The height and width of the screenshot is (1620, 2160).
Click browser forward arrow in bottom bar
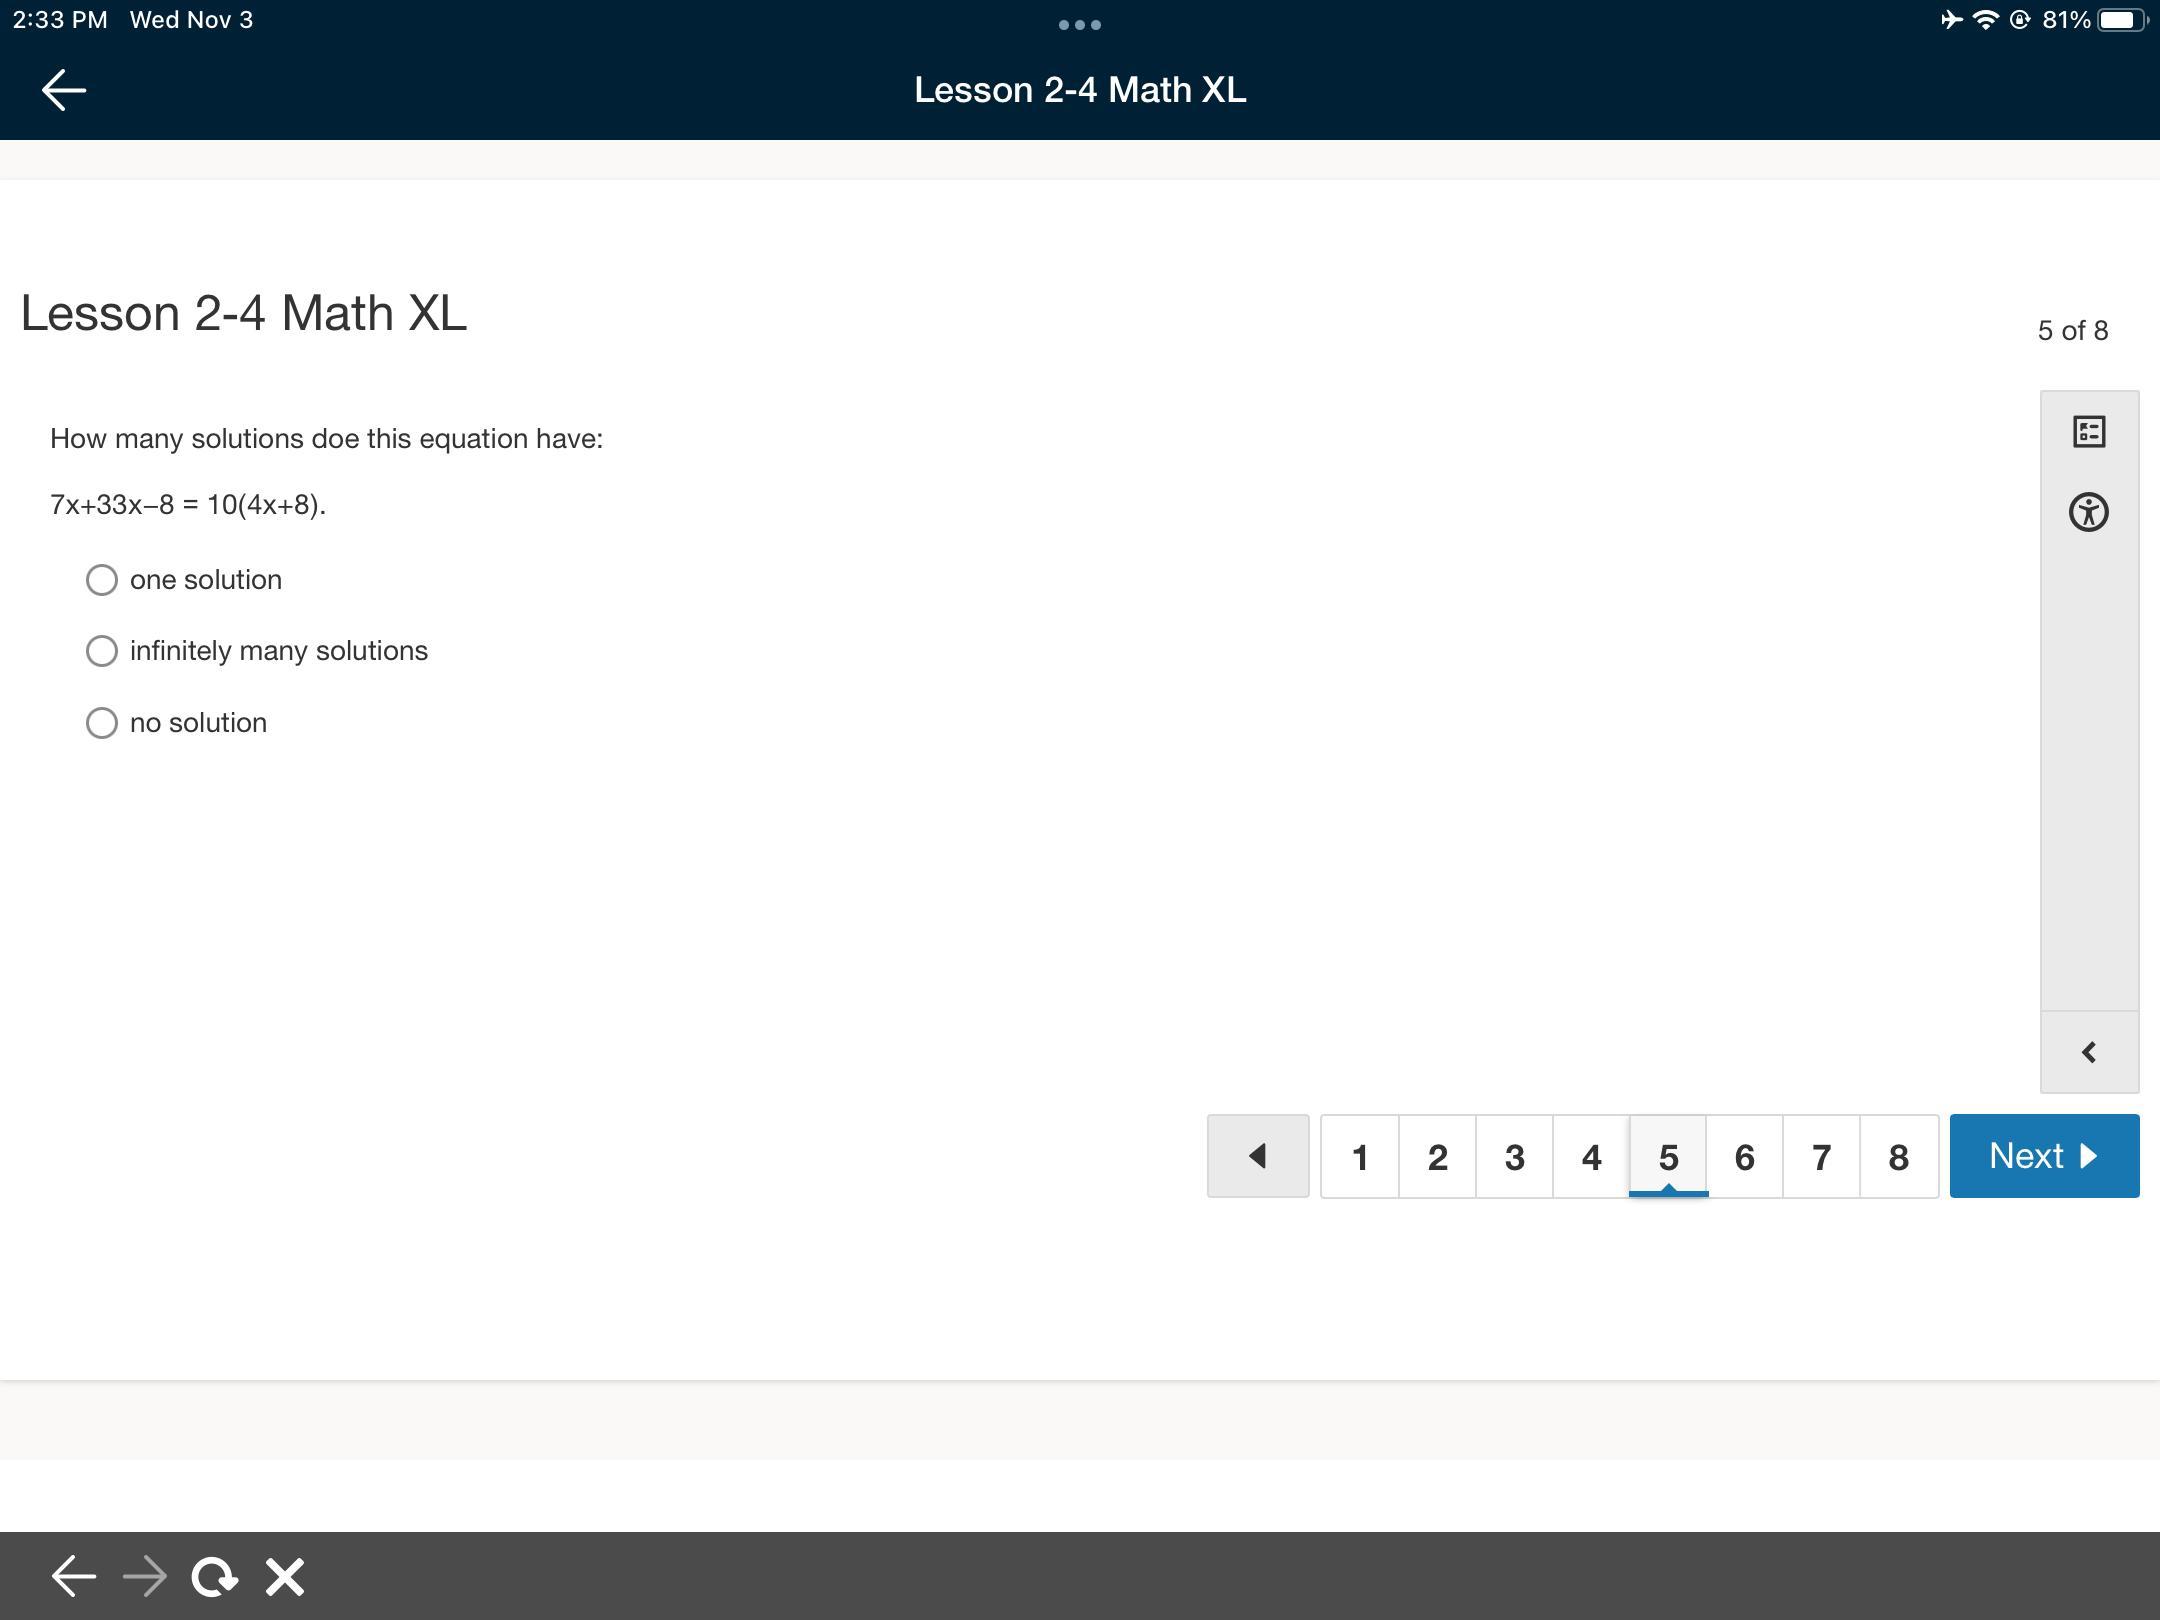145,1577
